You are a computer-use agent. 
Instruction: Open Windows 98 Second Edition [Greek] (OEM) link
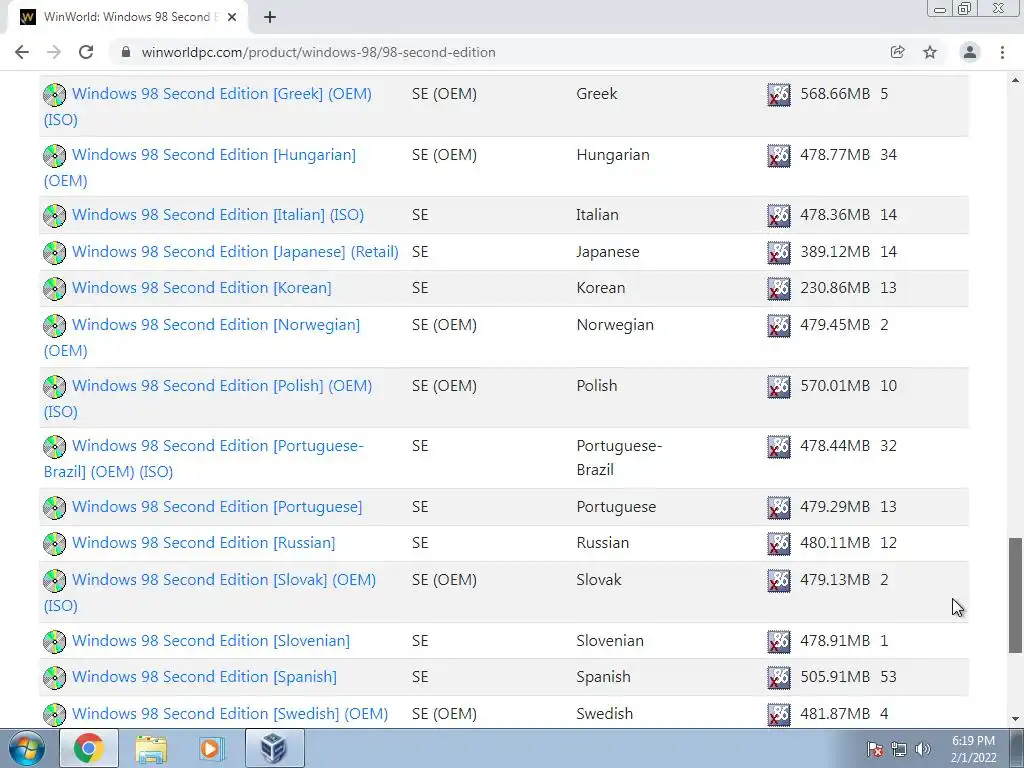tap(221, 93)
